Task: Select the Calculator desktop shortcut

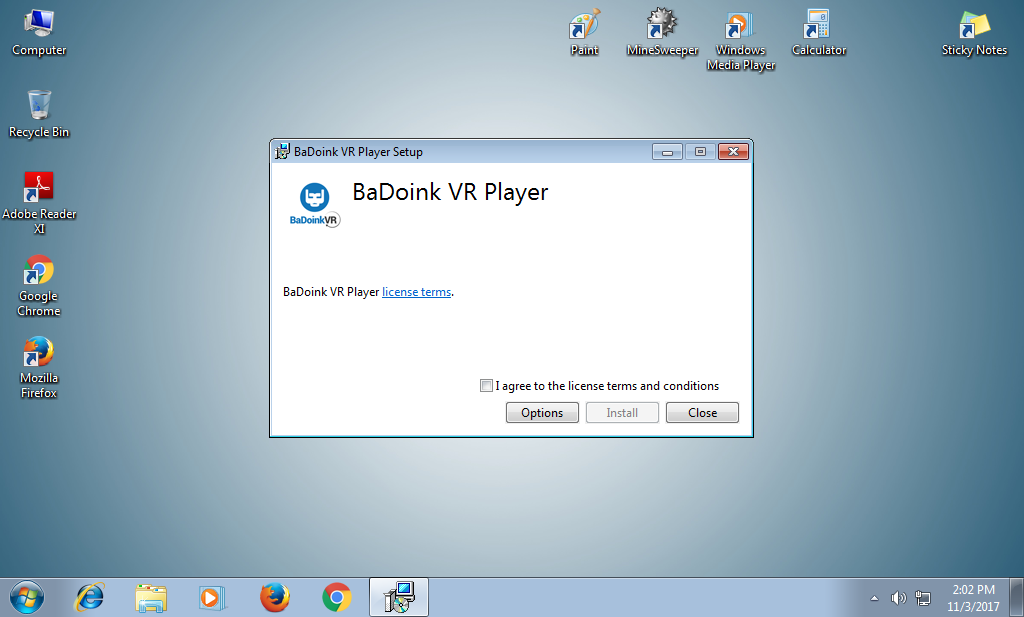Action: point(819,33)
